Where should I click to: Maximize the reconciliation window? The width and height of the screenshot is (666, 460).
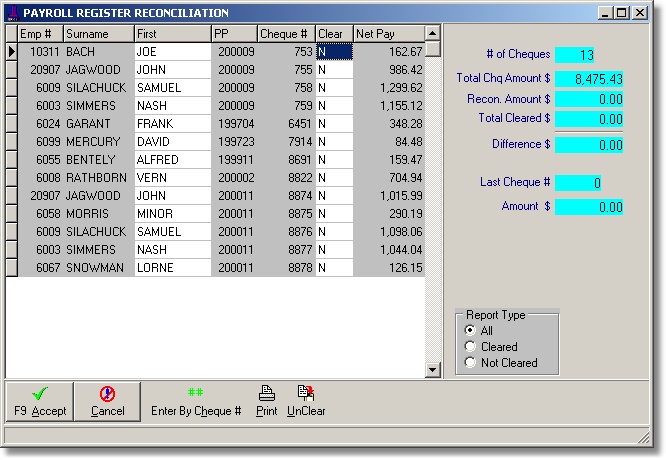tap(622, 13)
